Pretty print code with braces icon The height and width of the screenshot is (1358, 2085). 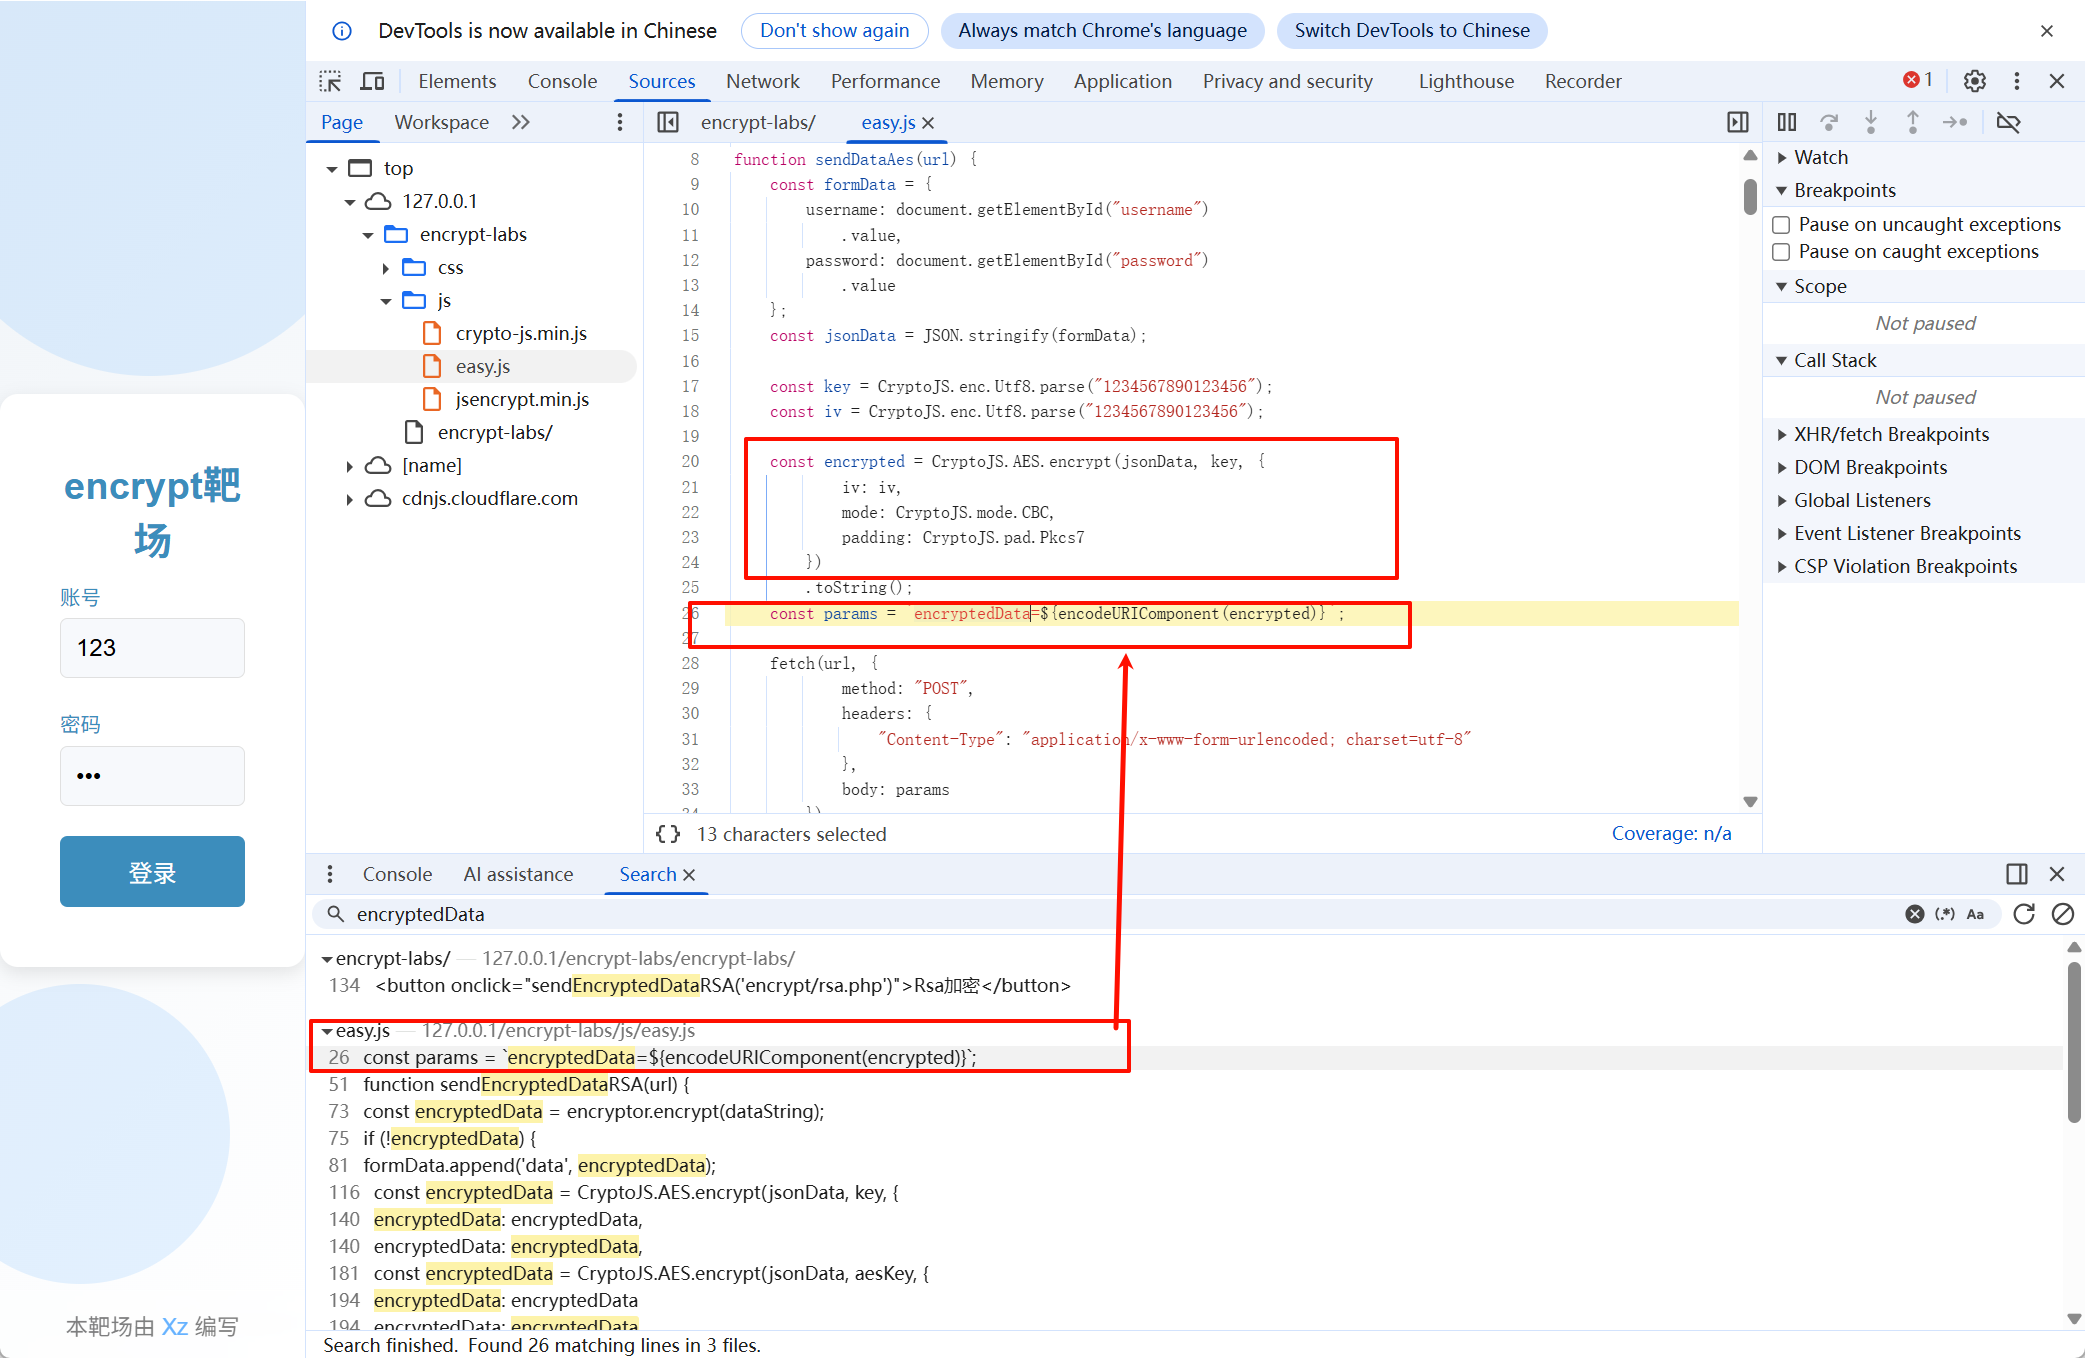point(668,834)
